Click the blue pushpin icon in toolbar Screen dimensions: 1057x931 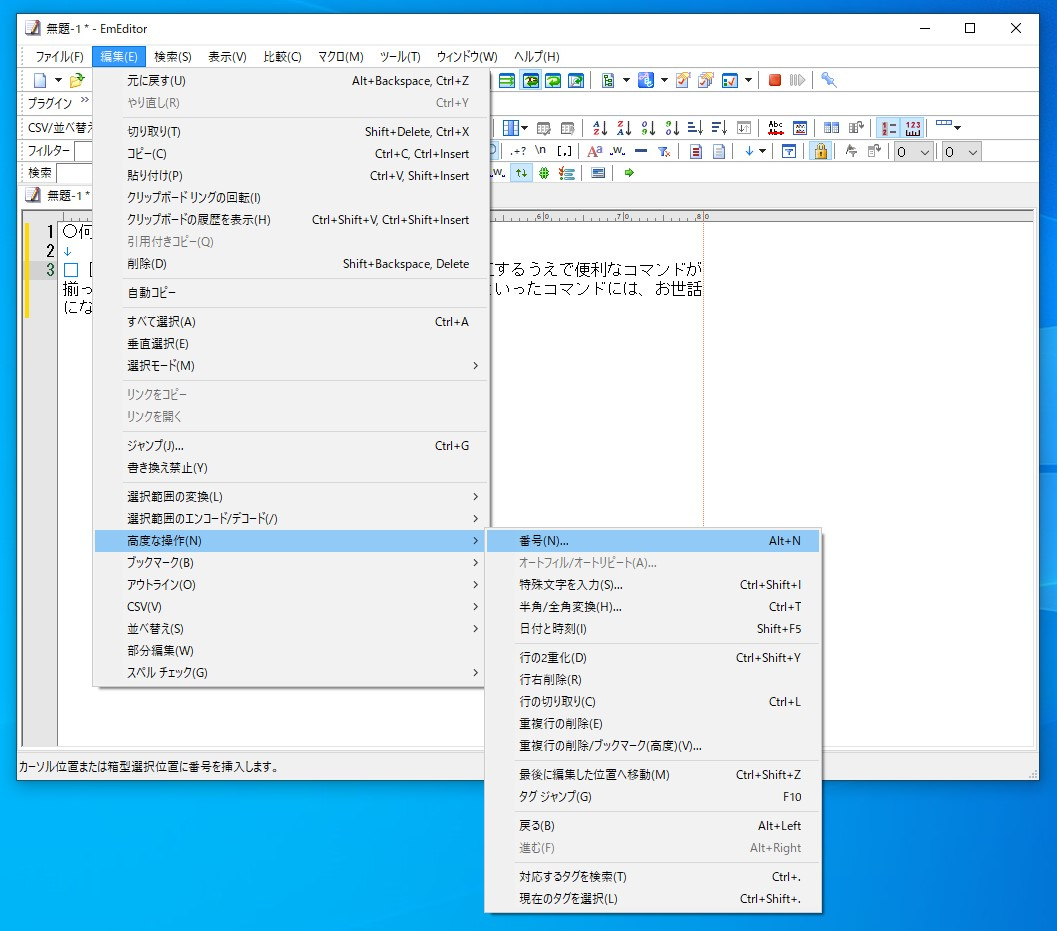tap(828, 80)
